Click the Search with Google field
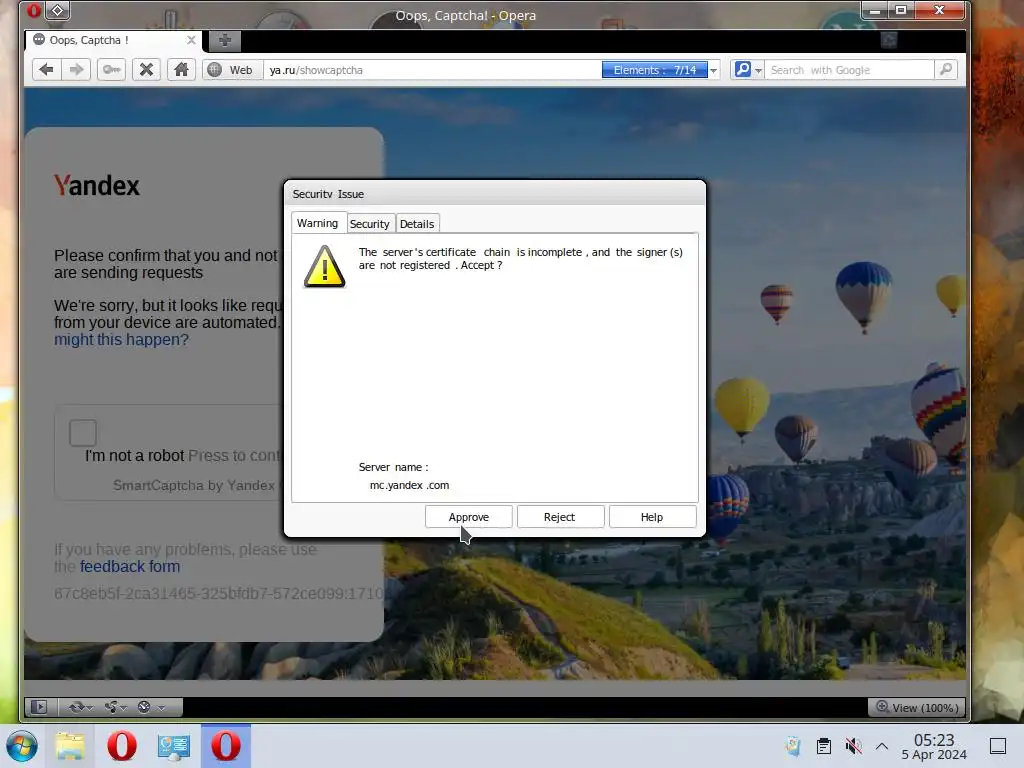The width and height of the screenshot is (1024, 768). click(x=849, y=70)
